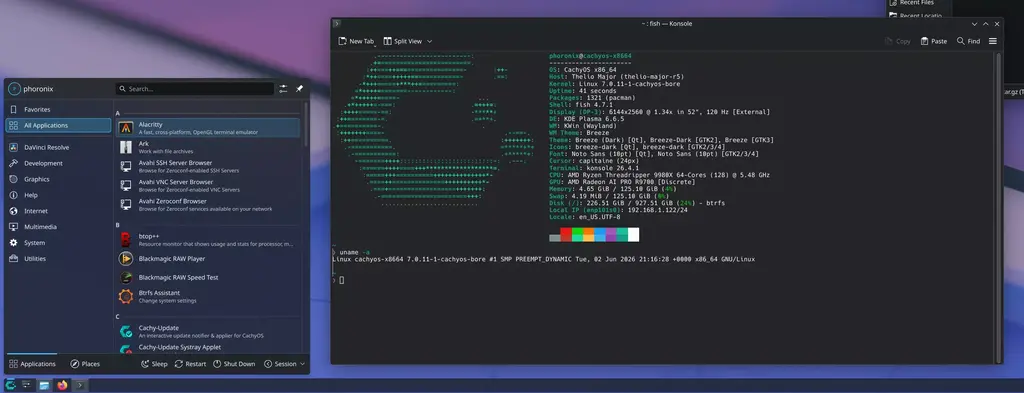
Task: Click the Shut Down button
Action: click(234, 364)
